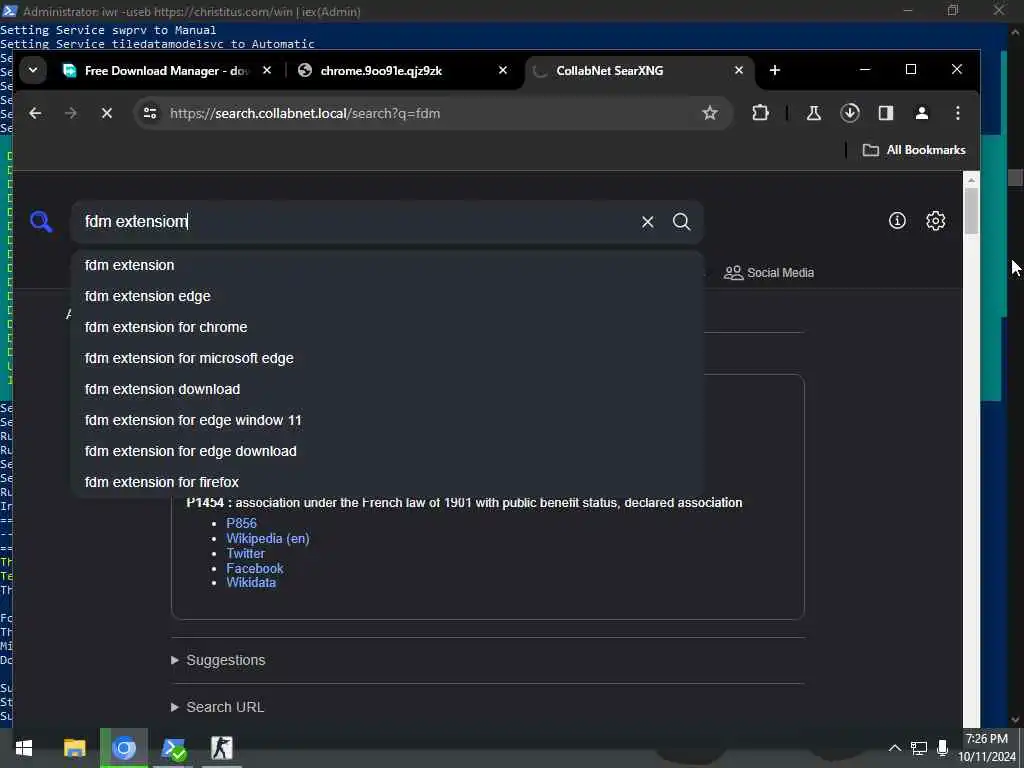Open Chrome profile avatar icon
The width and height of the screenshot is (1024, 768).
(x=921, y=113)
